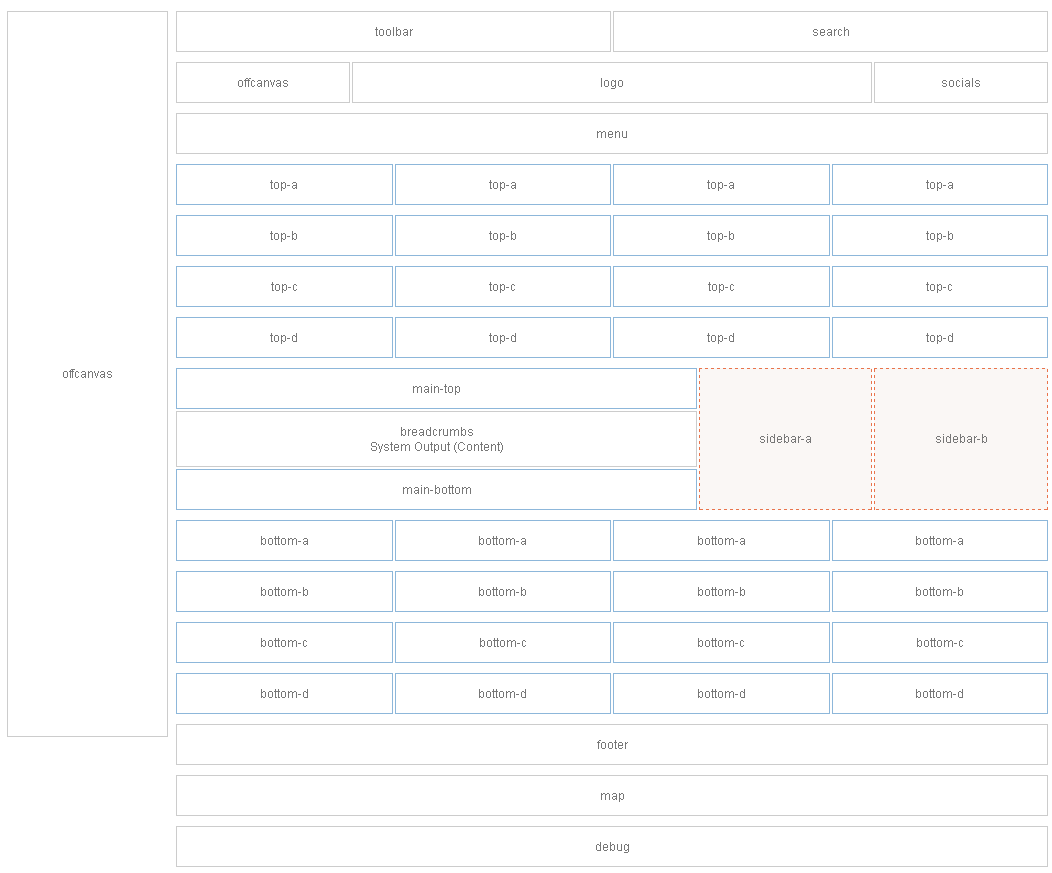Open the debug position at the bottom
This screenshot has height=873, width=1052.
pos(611,846)
